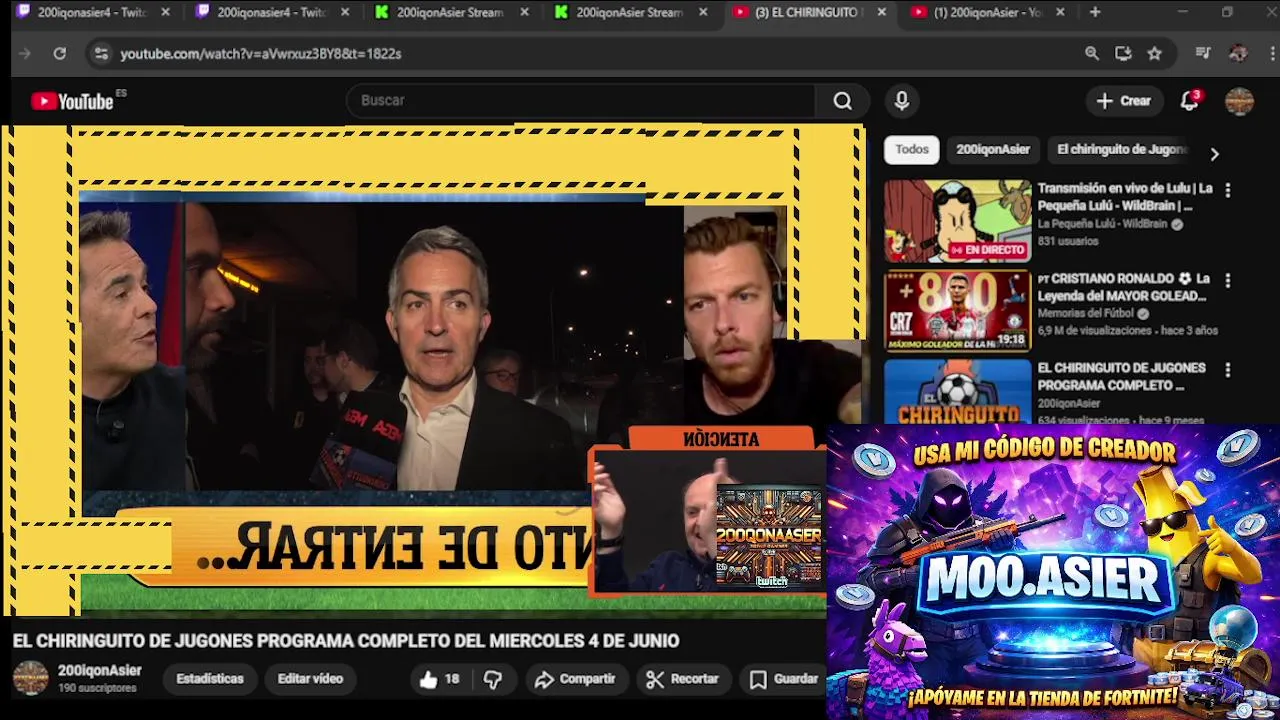The width and height of the screenshot is (1280, 720).
Task: Click the Crear button
Action: pyautogui.click(x=1124, y=101)
